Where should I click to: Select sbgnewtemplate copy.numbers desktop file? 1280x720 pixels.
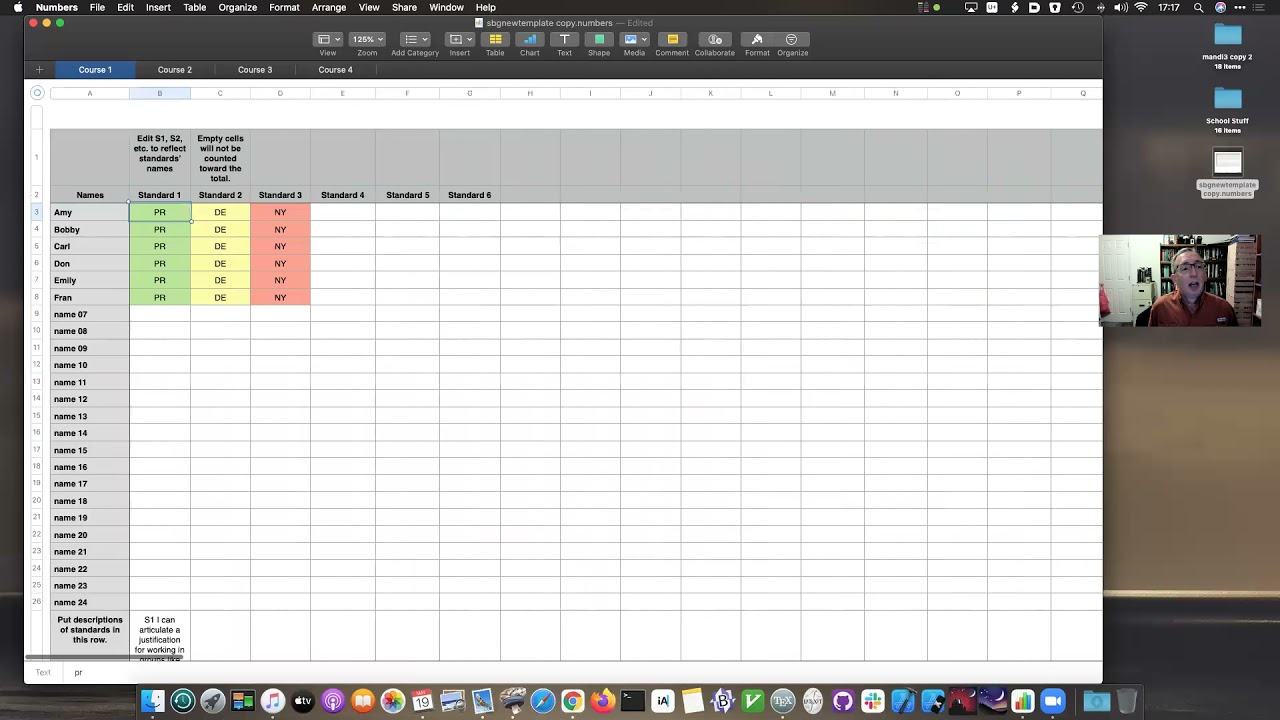pos(1227,174)
